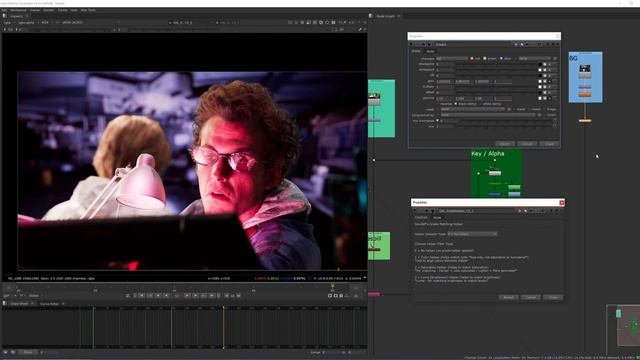Screen dimensions: 640x360
Task: Select the Key / Alpha backdrop label
Action: [487, 154]
